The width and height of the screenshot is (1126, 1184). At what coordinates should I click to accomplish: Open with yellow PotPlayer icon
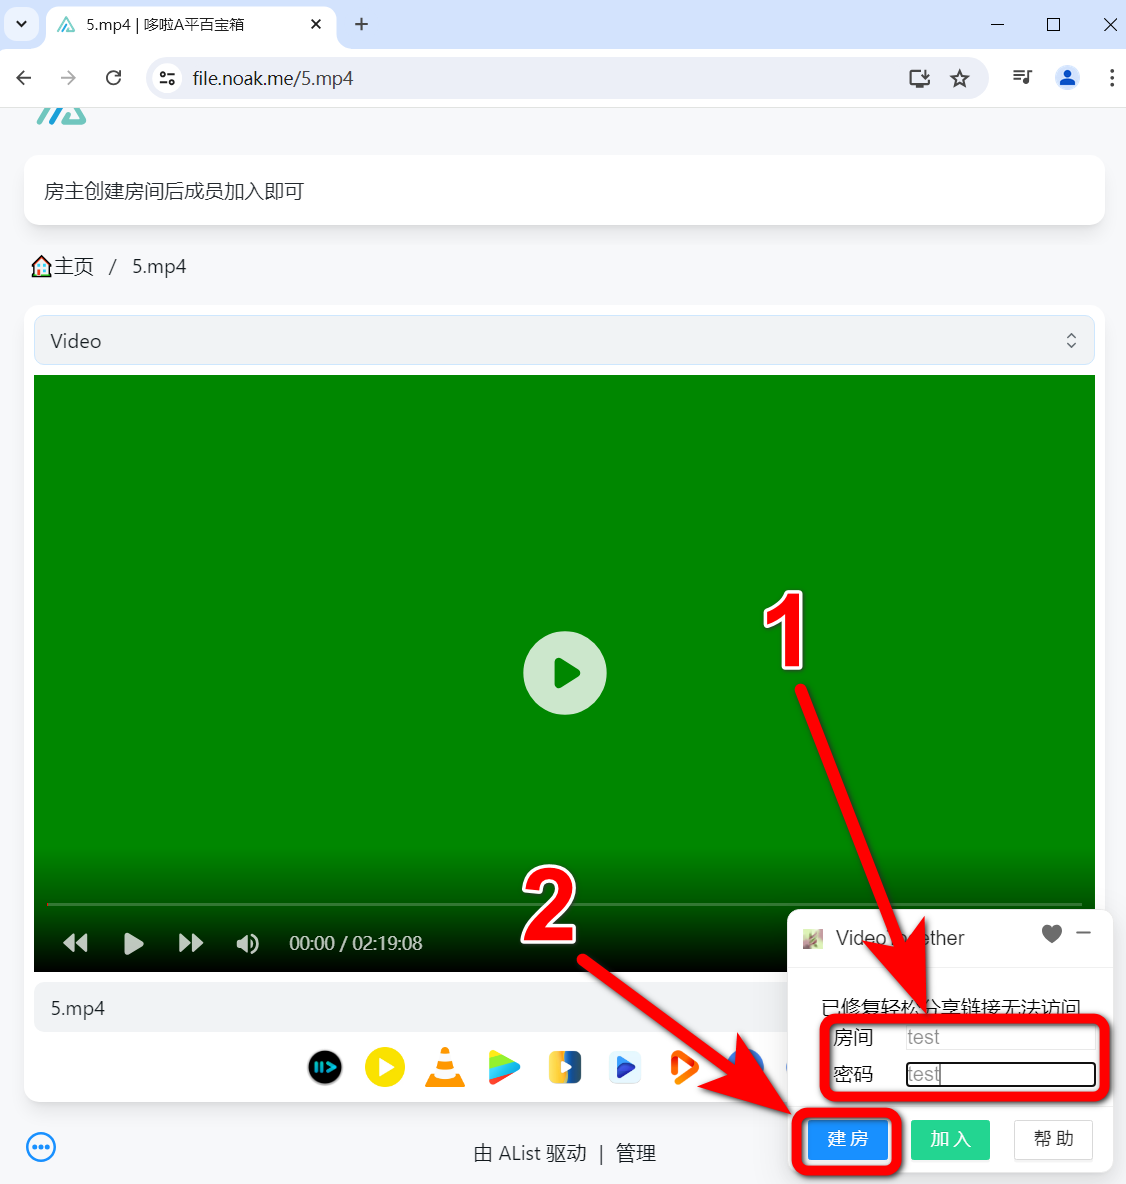click(385, 1067)
